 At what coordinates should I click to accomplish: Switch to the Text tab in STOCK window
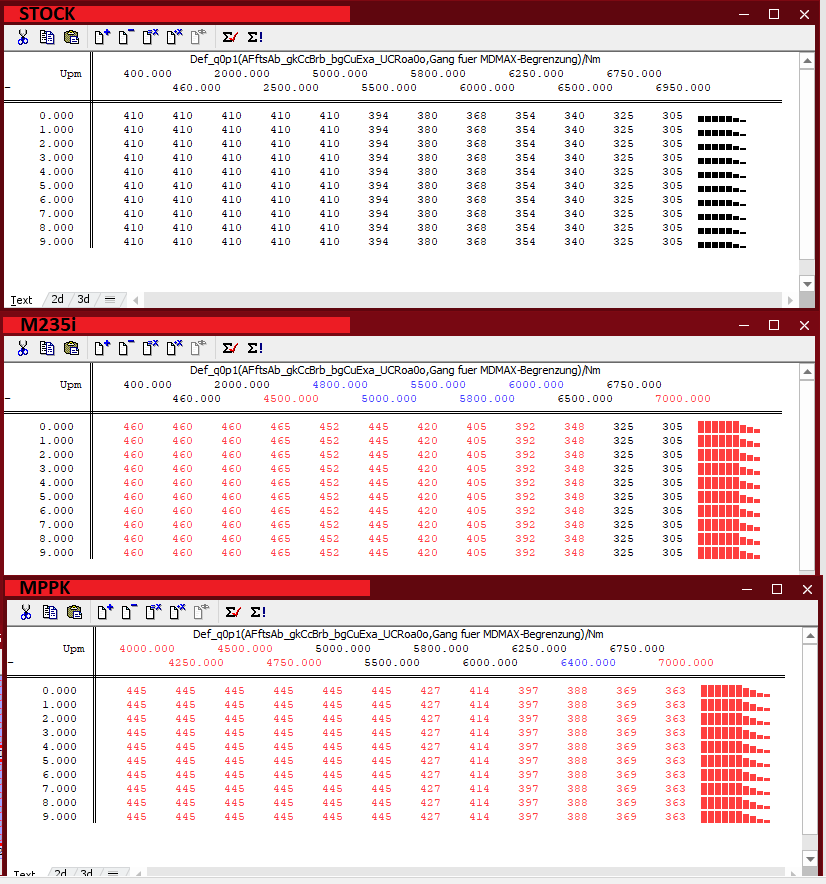[x=21, y=300]
